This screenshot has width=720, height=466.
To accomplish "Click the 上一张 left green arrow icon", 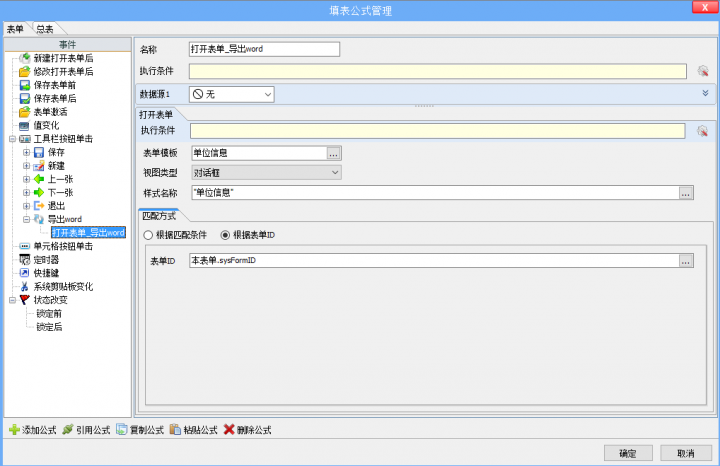I will (x=39, y=179).
